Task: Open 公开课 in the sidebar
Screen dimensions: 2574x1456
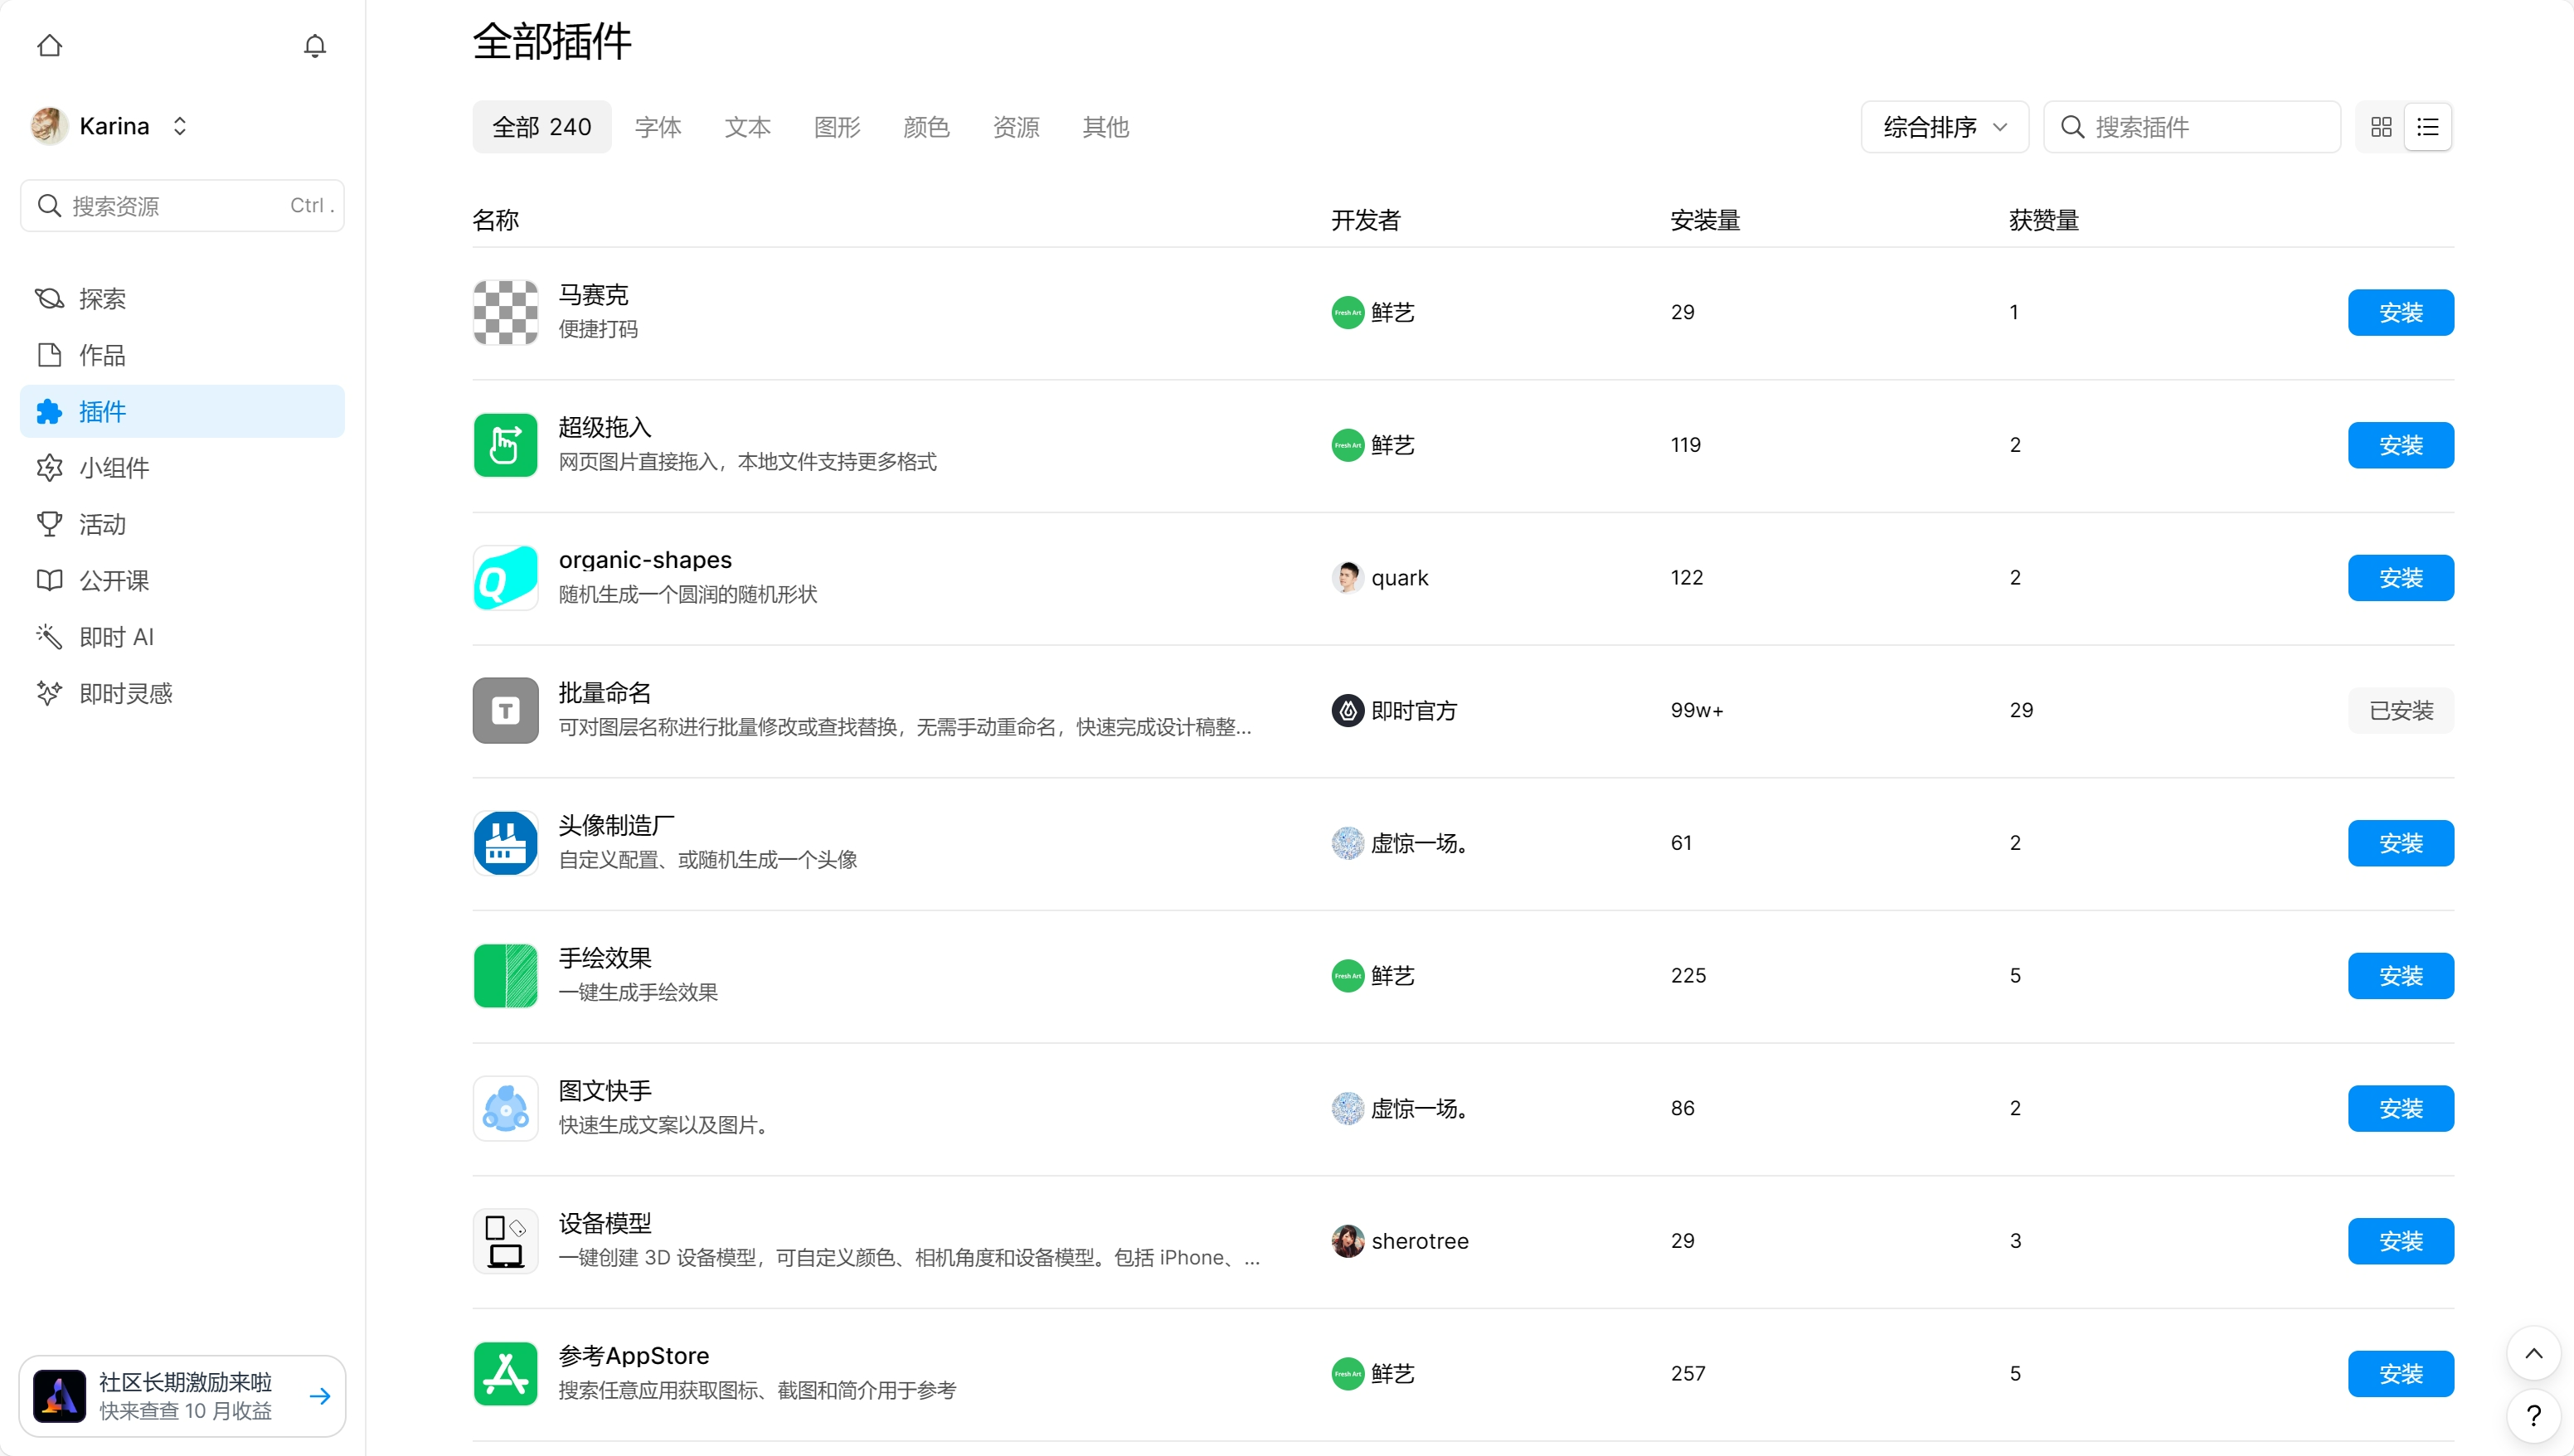Action: tap(182, 580)
